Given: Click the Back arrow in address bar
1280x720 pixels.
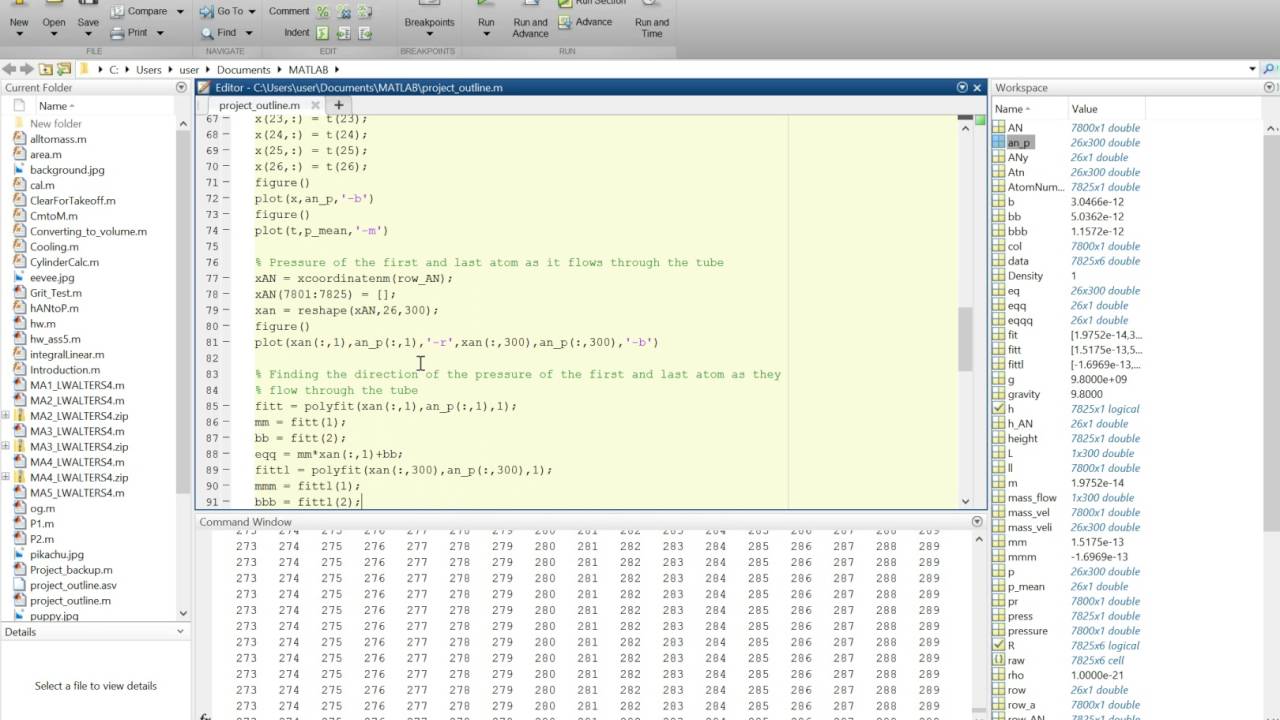Looking at the screenshot, I should pos(9,69).
